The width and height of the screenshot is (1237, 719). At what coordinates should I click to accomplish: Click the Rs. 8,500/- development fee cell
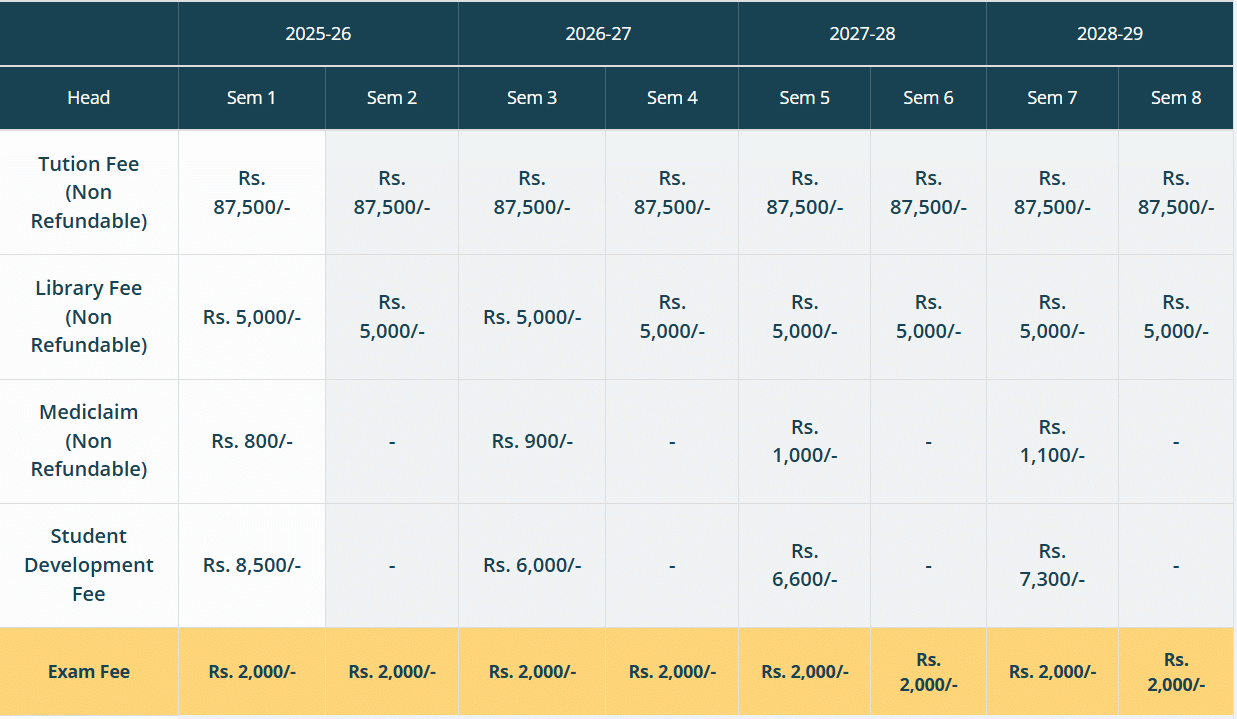coord(252,565)
